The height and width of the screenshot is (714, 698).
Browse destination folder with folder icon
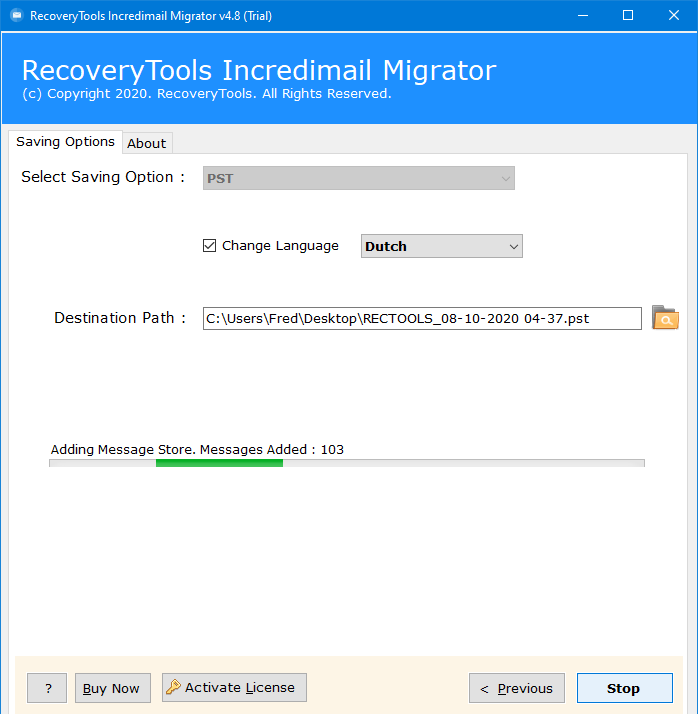[x=665, y=318]
